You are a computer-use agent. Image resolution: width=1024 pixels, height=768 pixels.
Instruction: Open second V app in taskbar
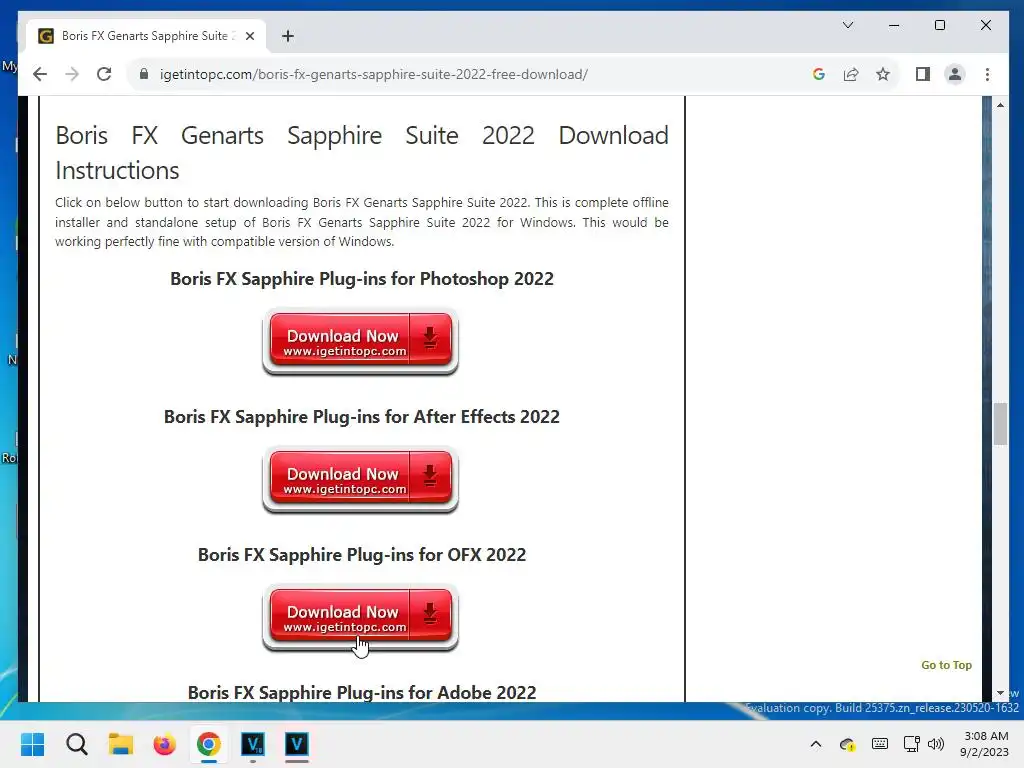tap(296, 744)
